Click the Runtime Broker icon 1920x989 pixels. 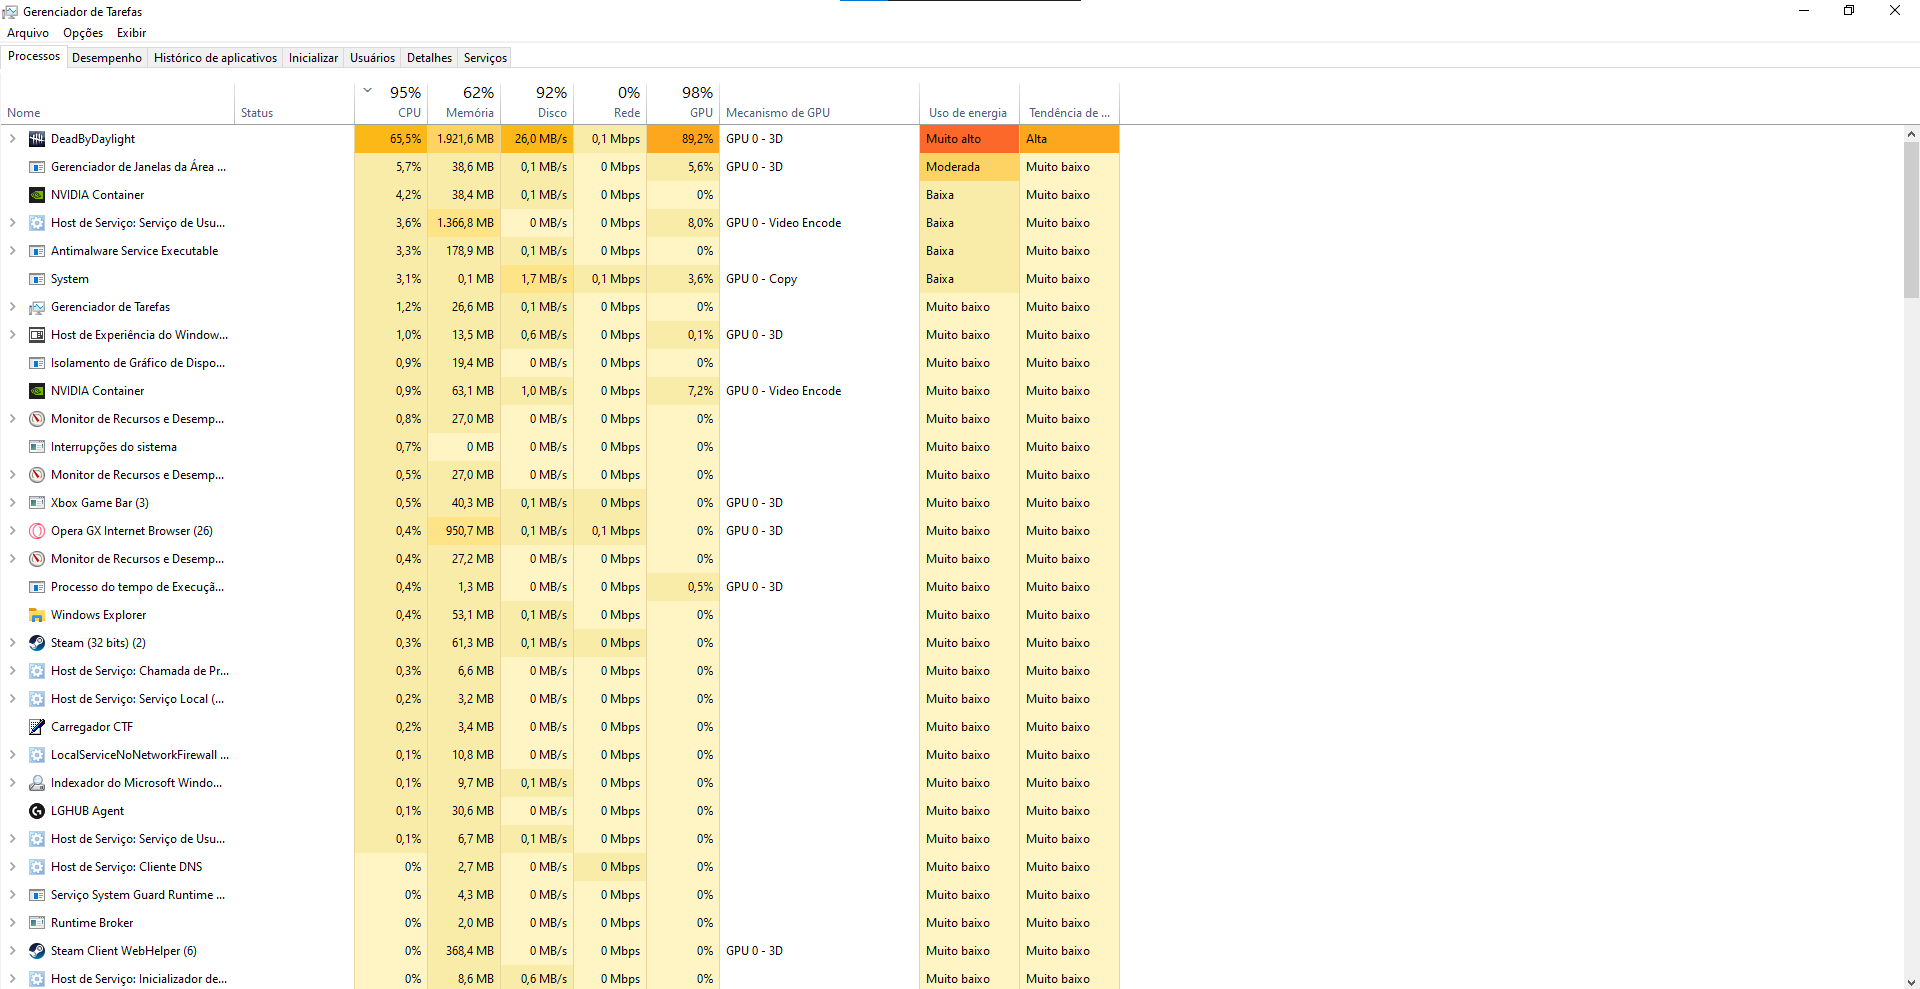coord(37,923)
